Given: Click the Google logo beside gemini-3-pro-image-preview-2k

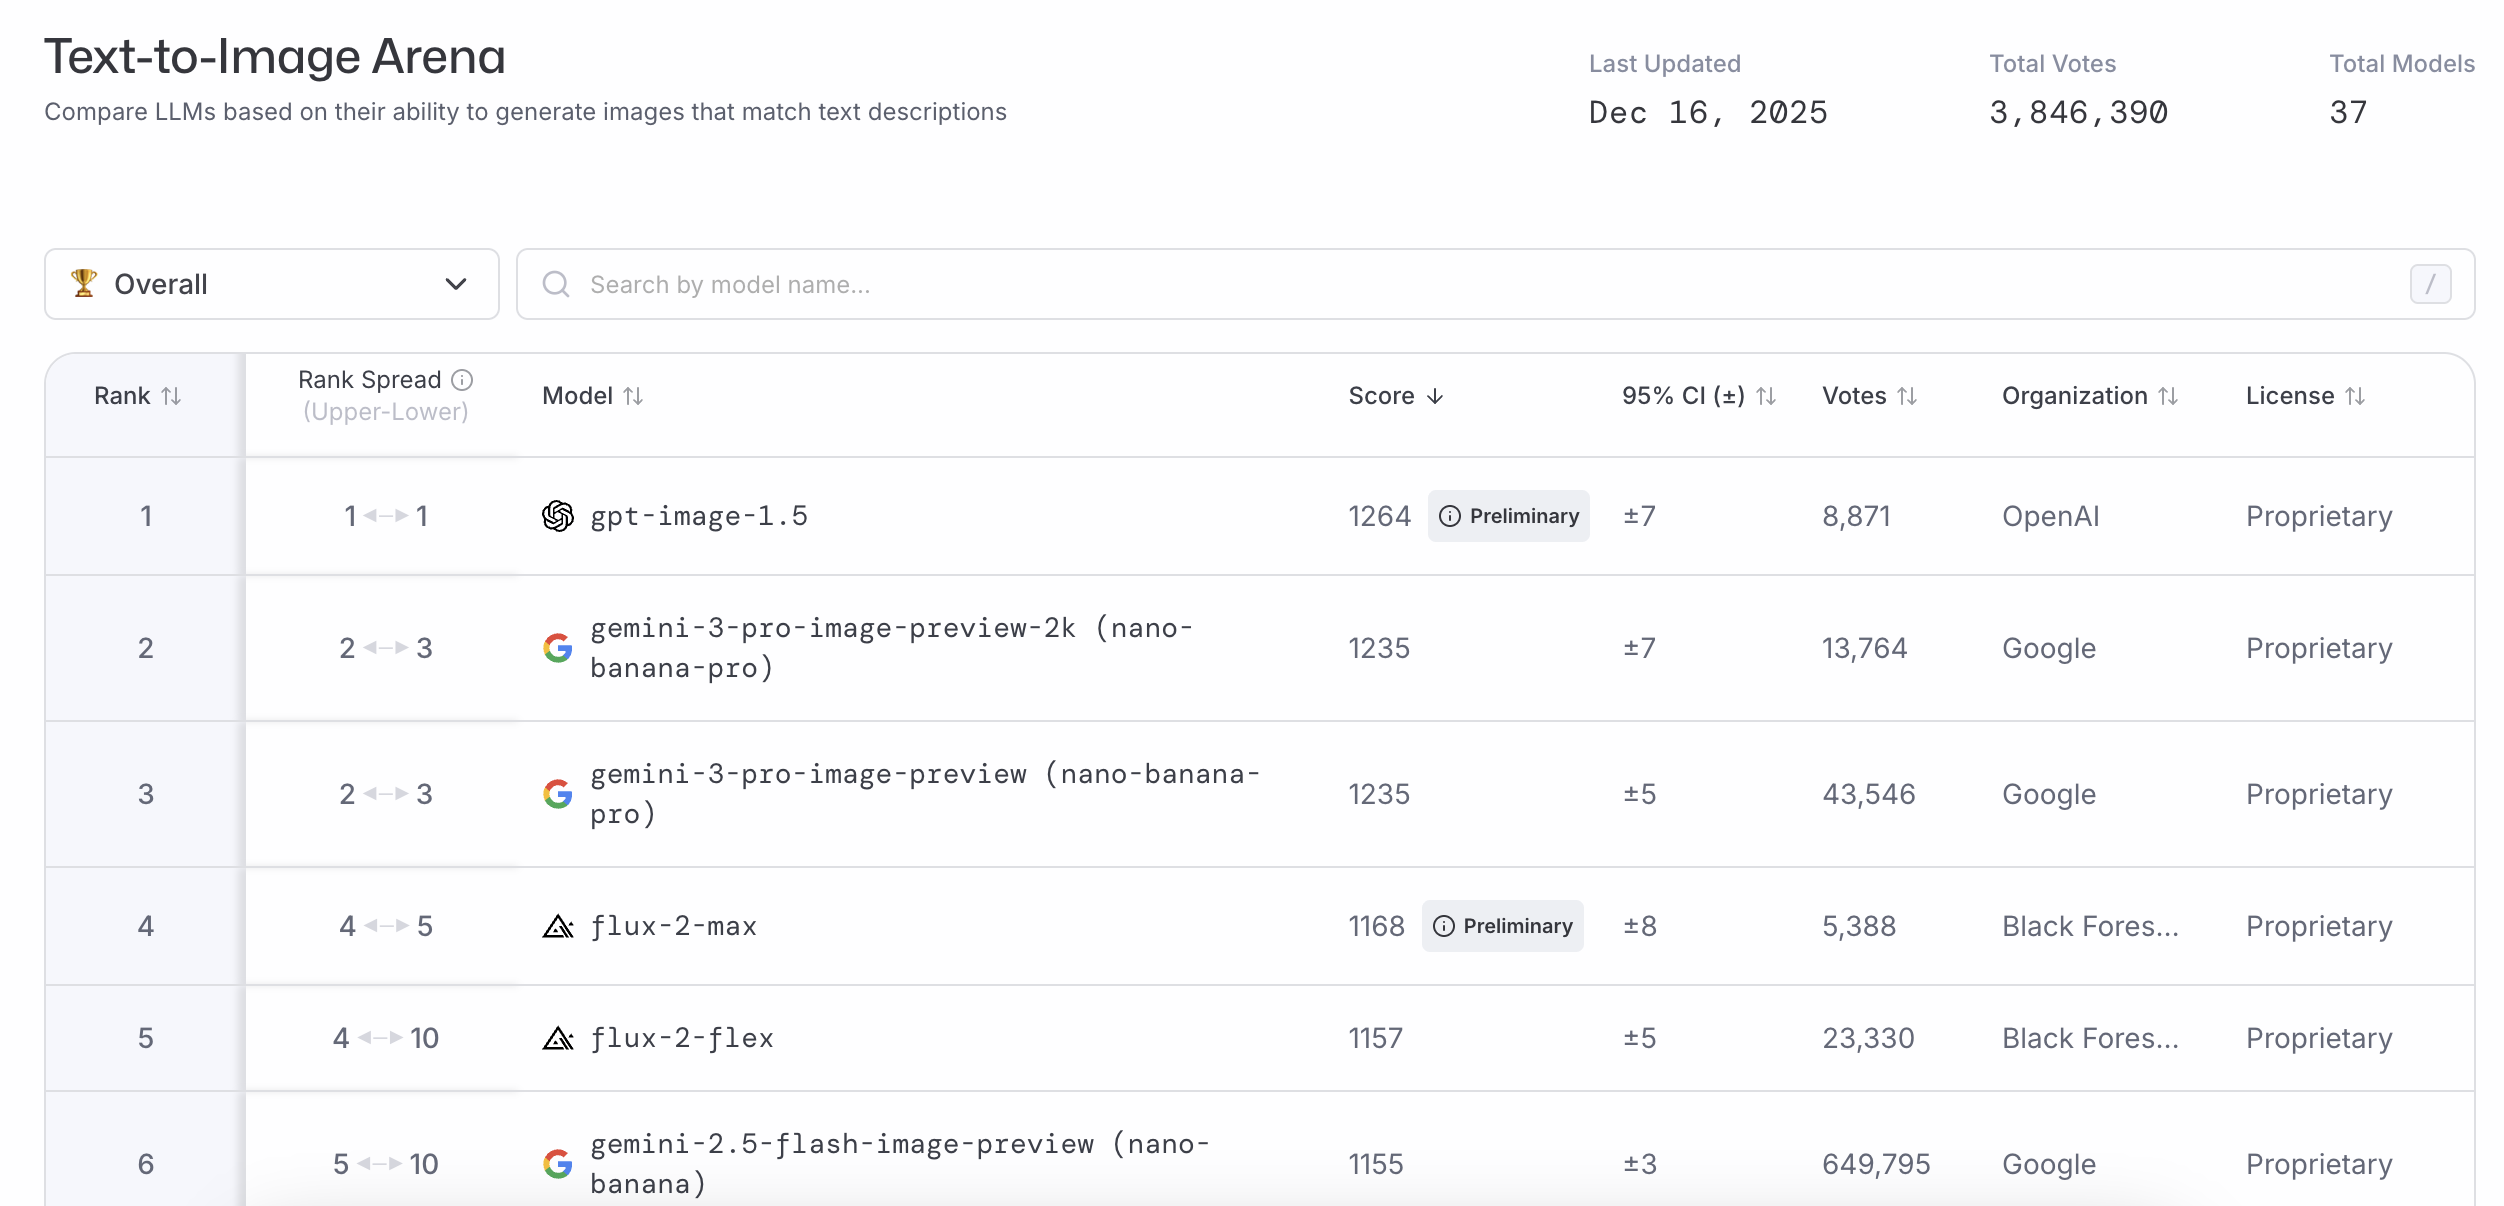Looking at the screenshot, I should click(558, 648).
